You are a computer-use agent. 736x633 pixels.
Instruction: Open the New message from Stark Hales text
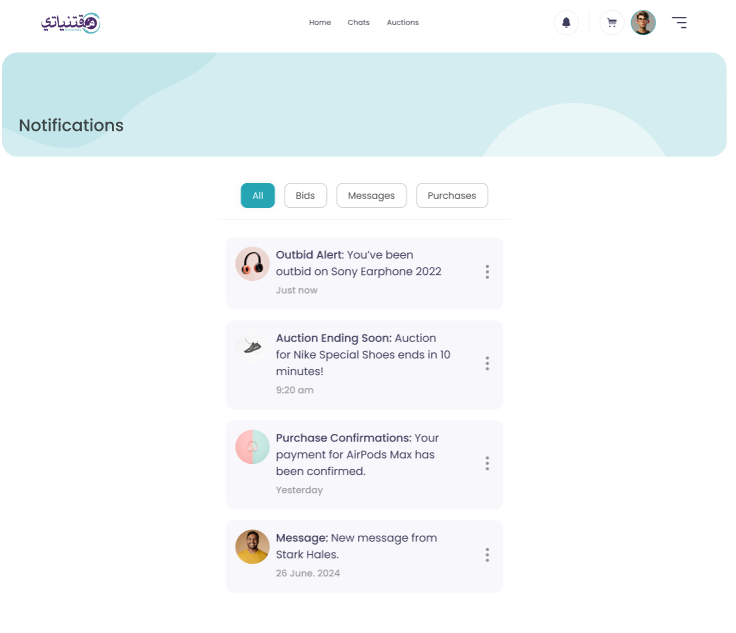tap(356, 546)
